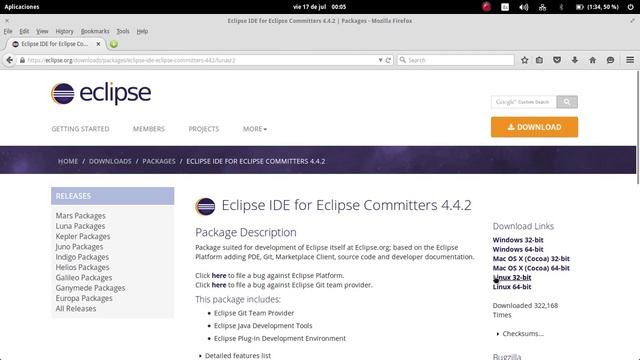Click Windows 64-bit download link
Viewport: 640px width, 360px height.
518,249
